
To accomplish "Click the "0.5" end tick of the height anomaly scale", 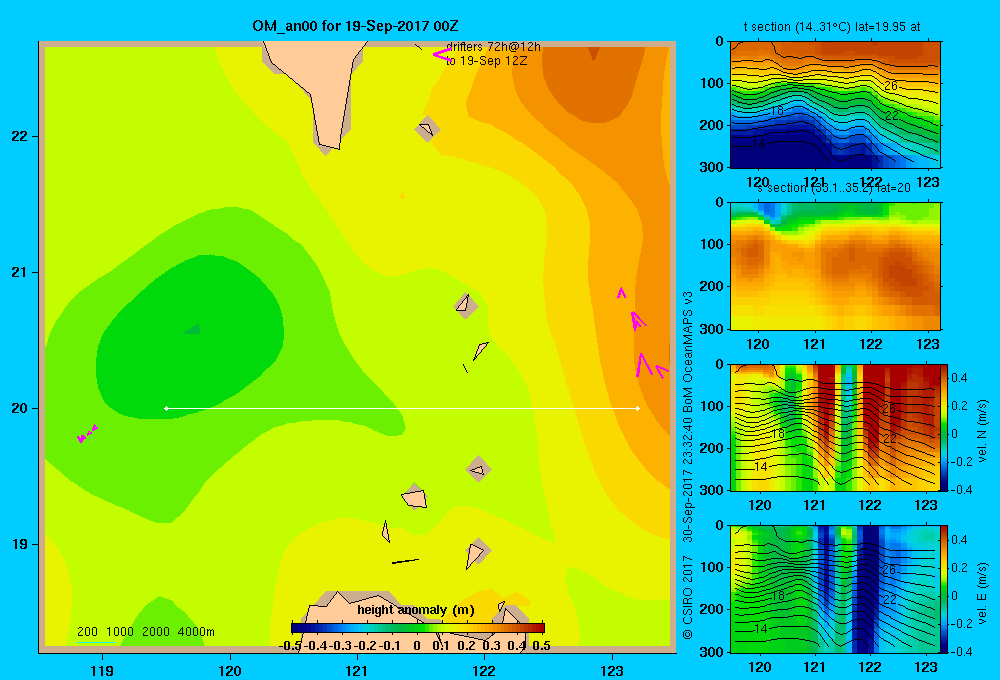I will 541,646.
